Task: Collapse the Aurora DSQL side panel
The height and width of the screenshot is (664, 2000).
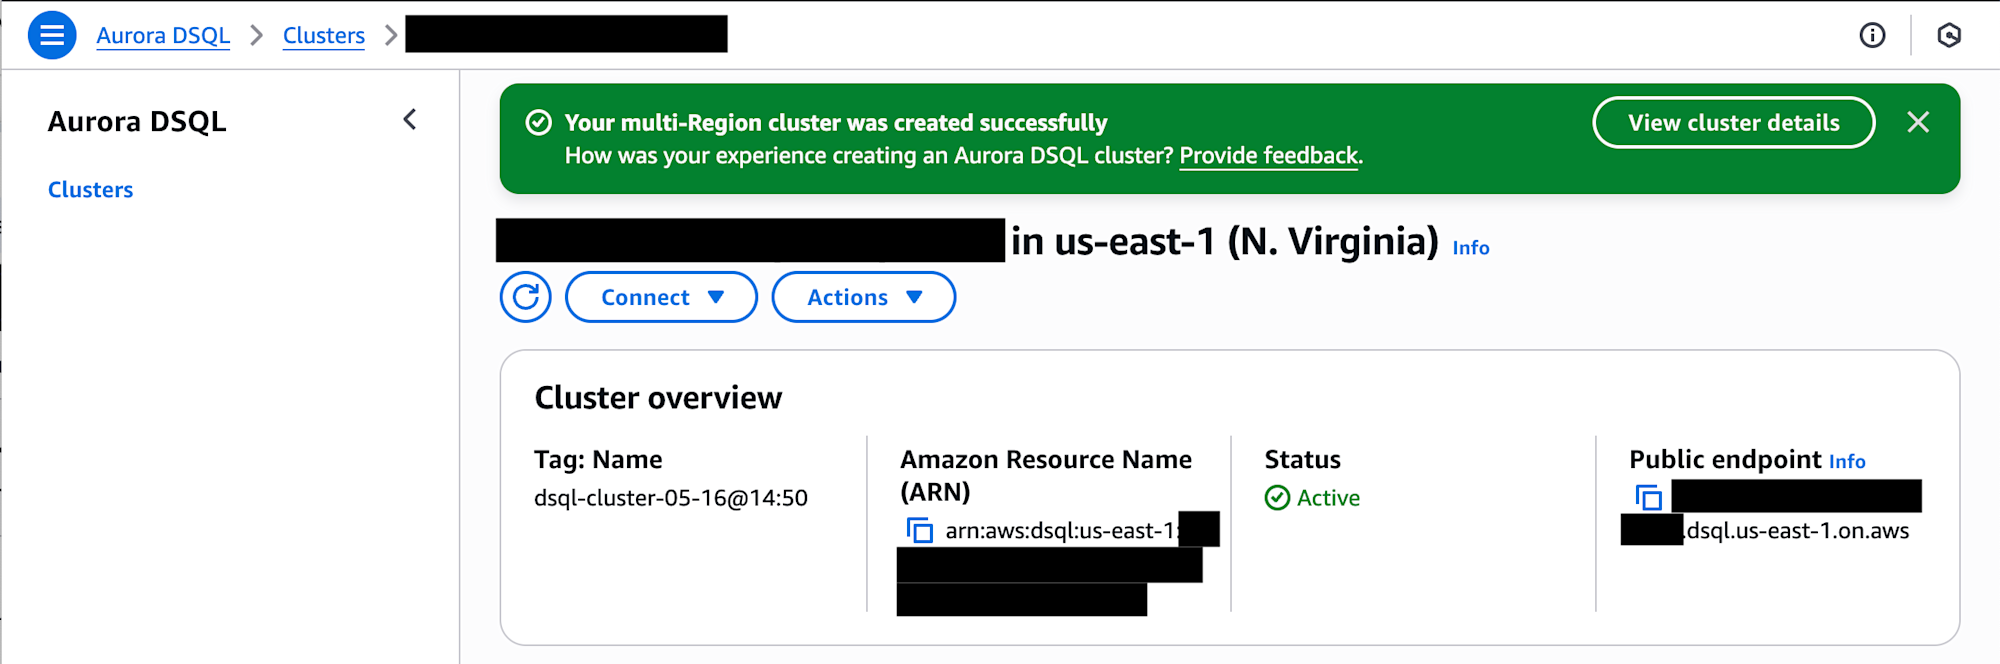Action: tap(410, 120)
